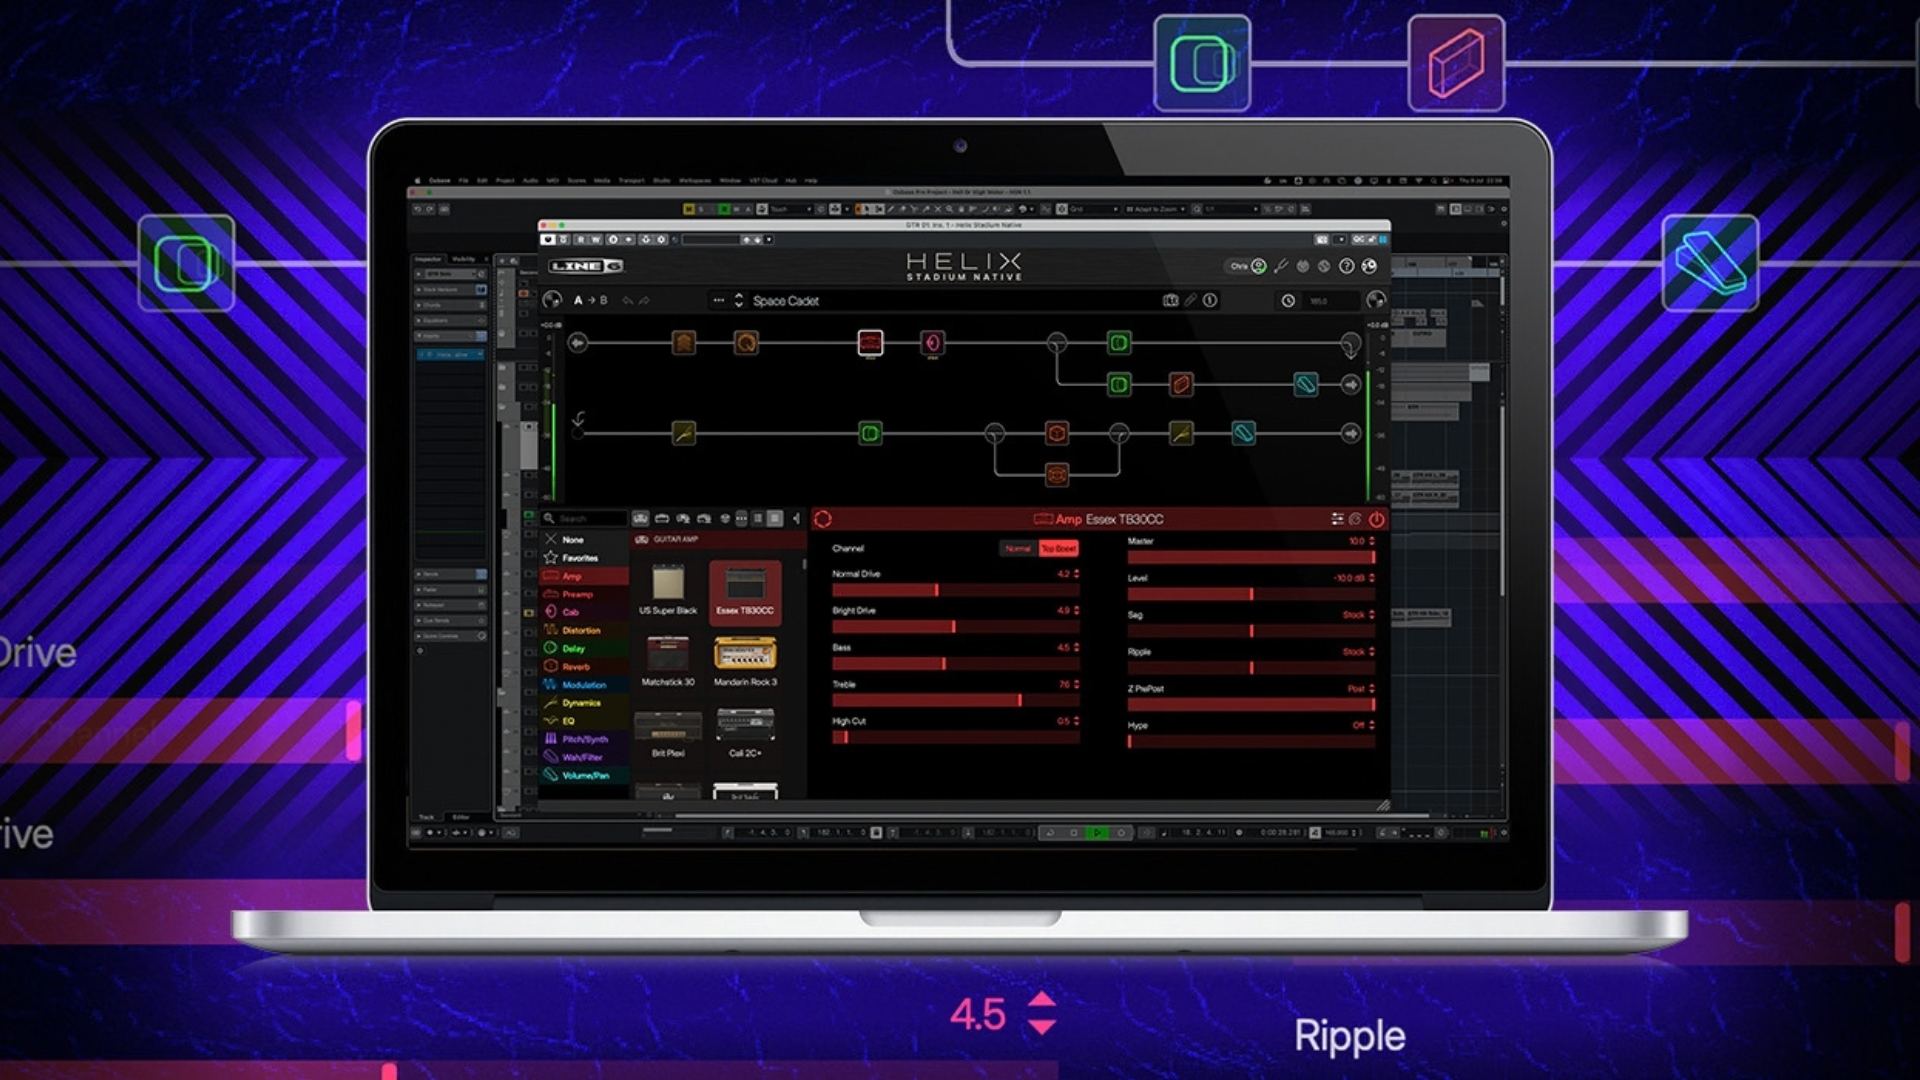This screenshot has width=1920, height=1080.
Task: Choose the Mandarin Rock 3 amp
Action: click(x=745, y=662)
